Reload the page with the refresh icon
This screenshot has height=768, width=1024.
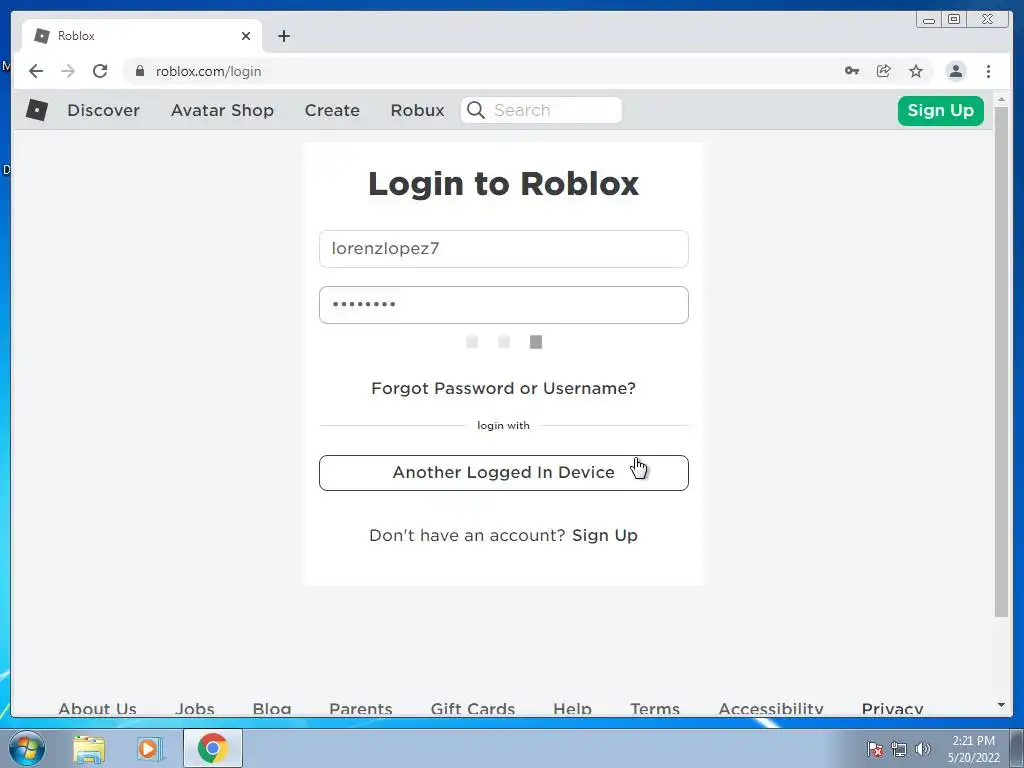(100, 71)
